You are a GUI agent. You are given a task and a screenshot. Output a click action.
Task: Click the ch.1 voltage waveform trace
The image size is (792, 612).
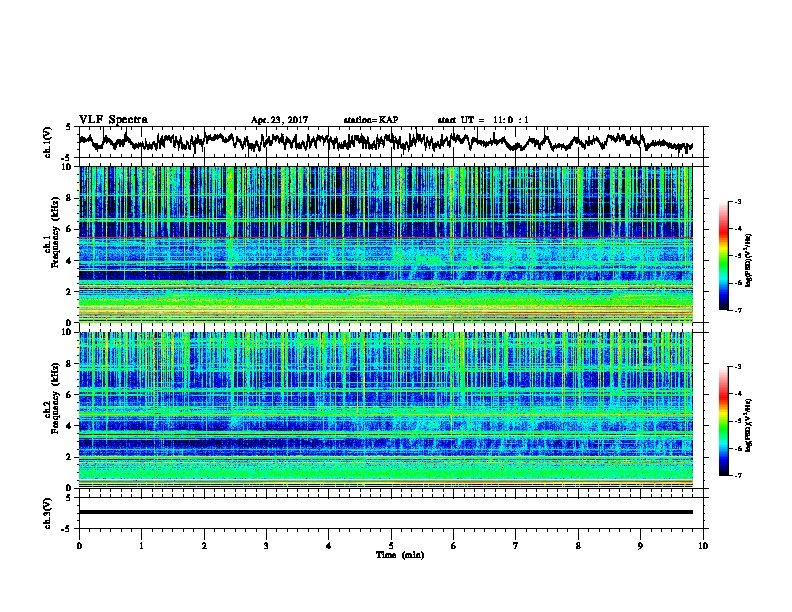[x=386, y=142]
